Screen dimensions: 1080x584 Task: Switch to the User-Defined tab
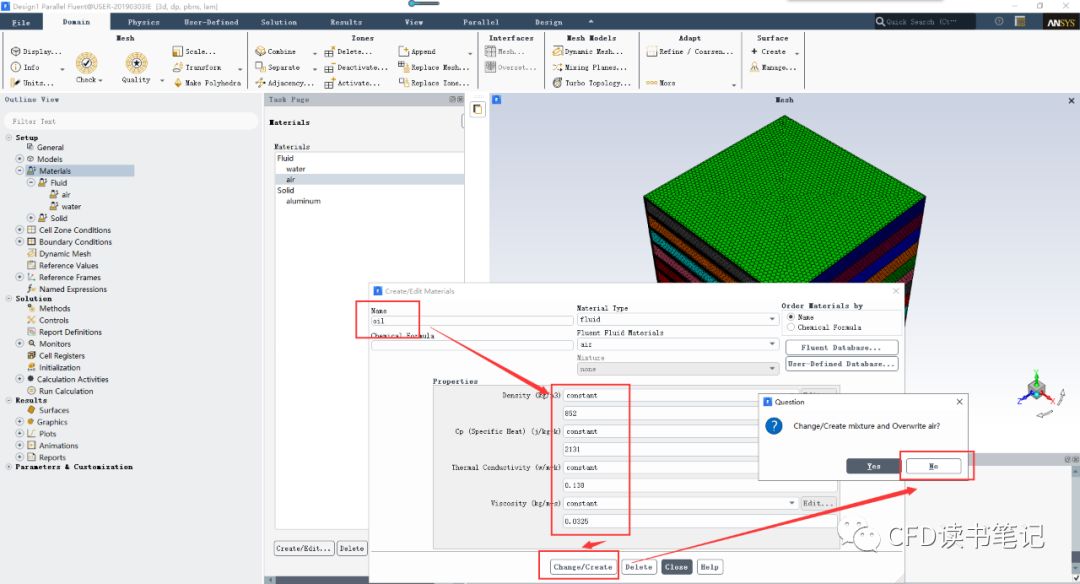pos(211,22)
